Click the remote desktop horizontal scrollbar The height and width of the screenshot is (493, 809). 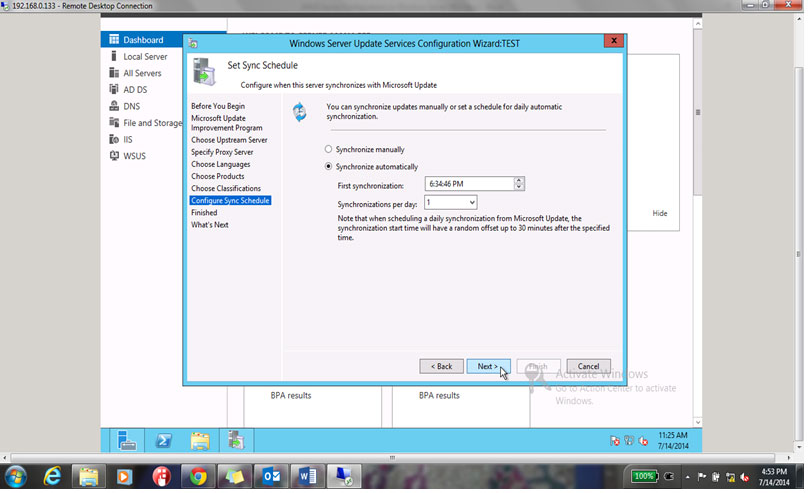(392, 457)
